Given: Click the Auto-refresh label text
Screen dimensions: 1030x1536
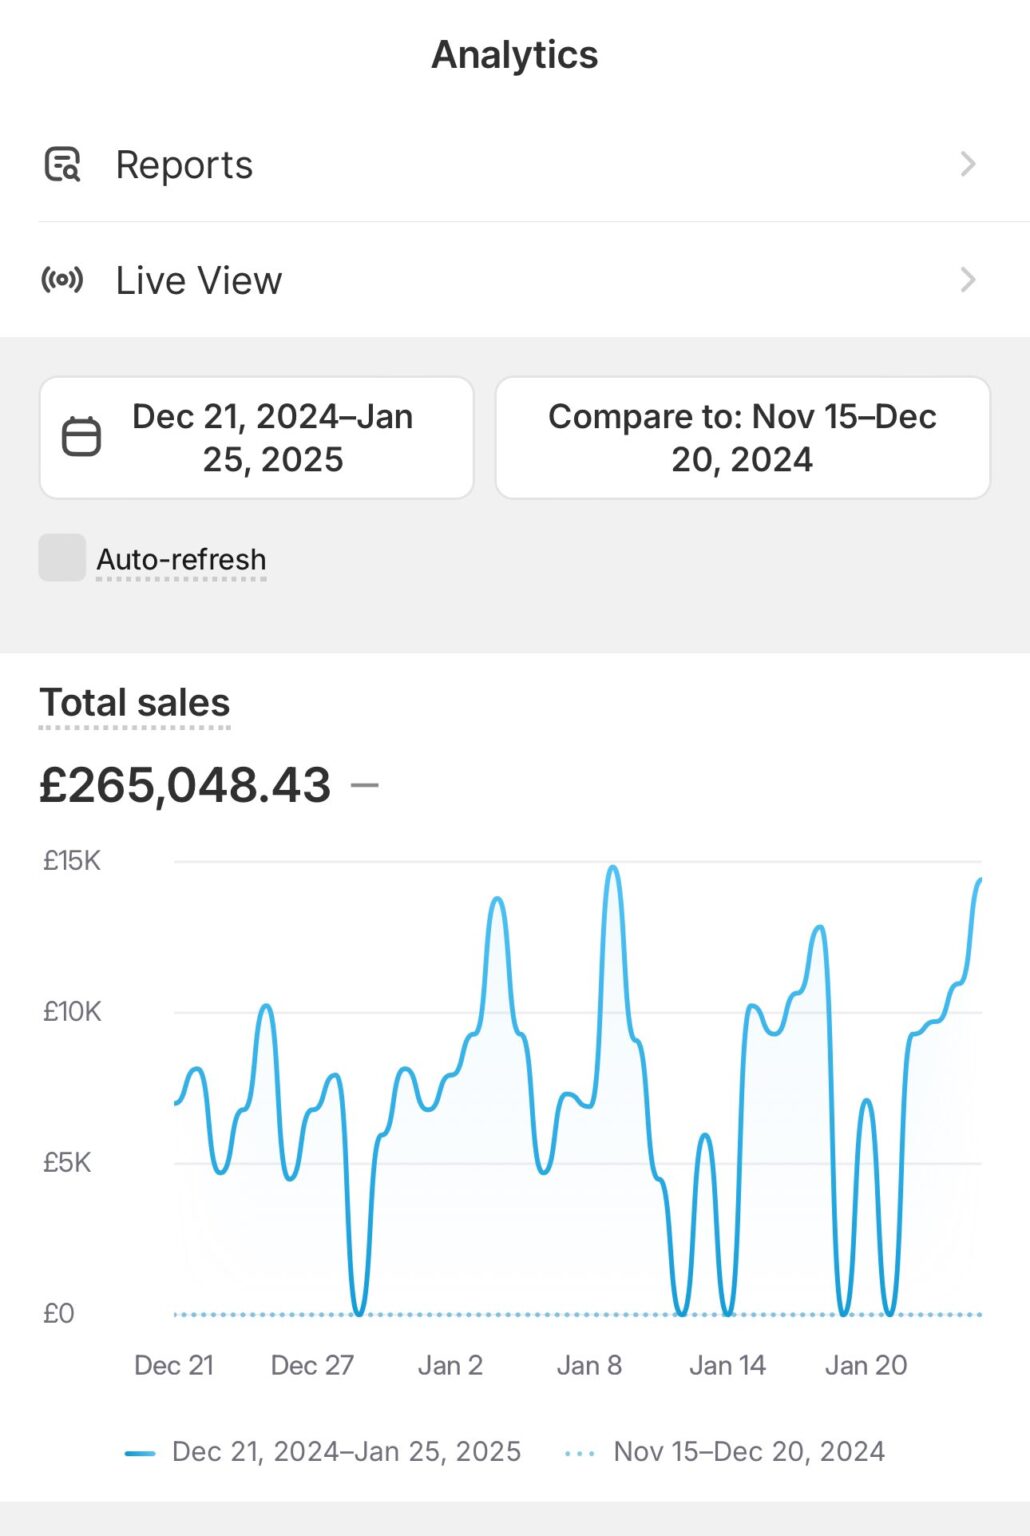Looking at the screenshot, I should (x=181, y=560).
